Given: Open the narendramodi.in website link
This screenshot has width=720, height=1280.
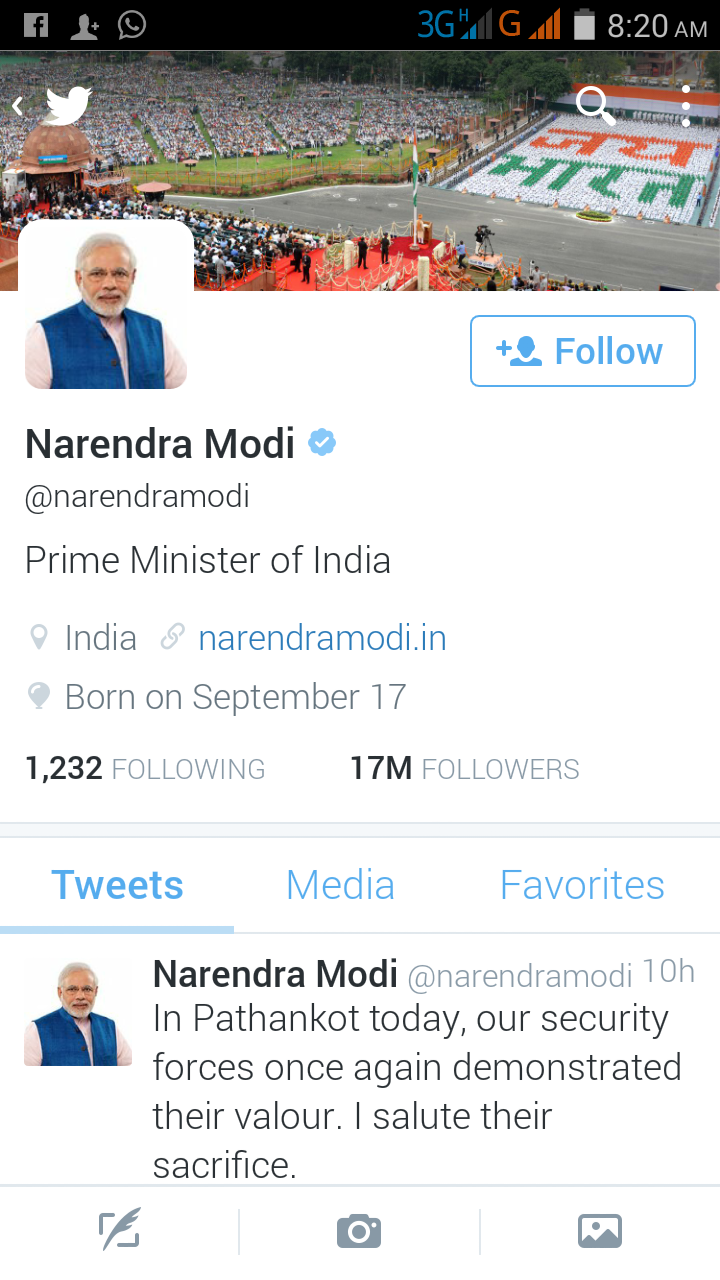Looking at the screenshot, I should click(322, 638).
